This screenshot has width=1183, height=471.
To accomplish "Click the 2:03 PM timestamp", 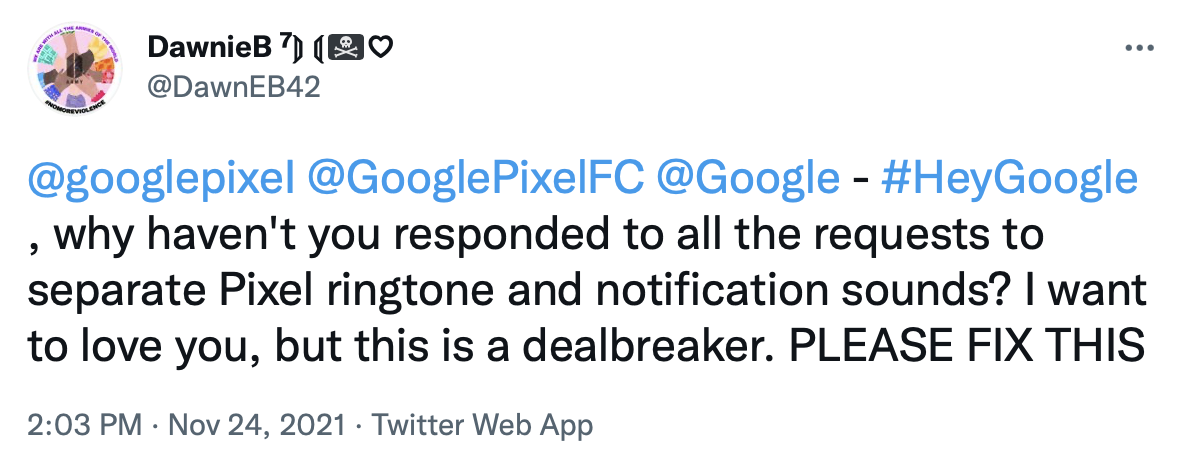I will 84,425.
